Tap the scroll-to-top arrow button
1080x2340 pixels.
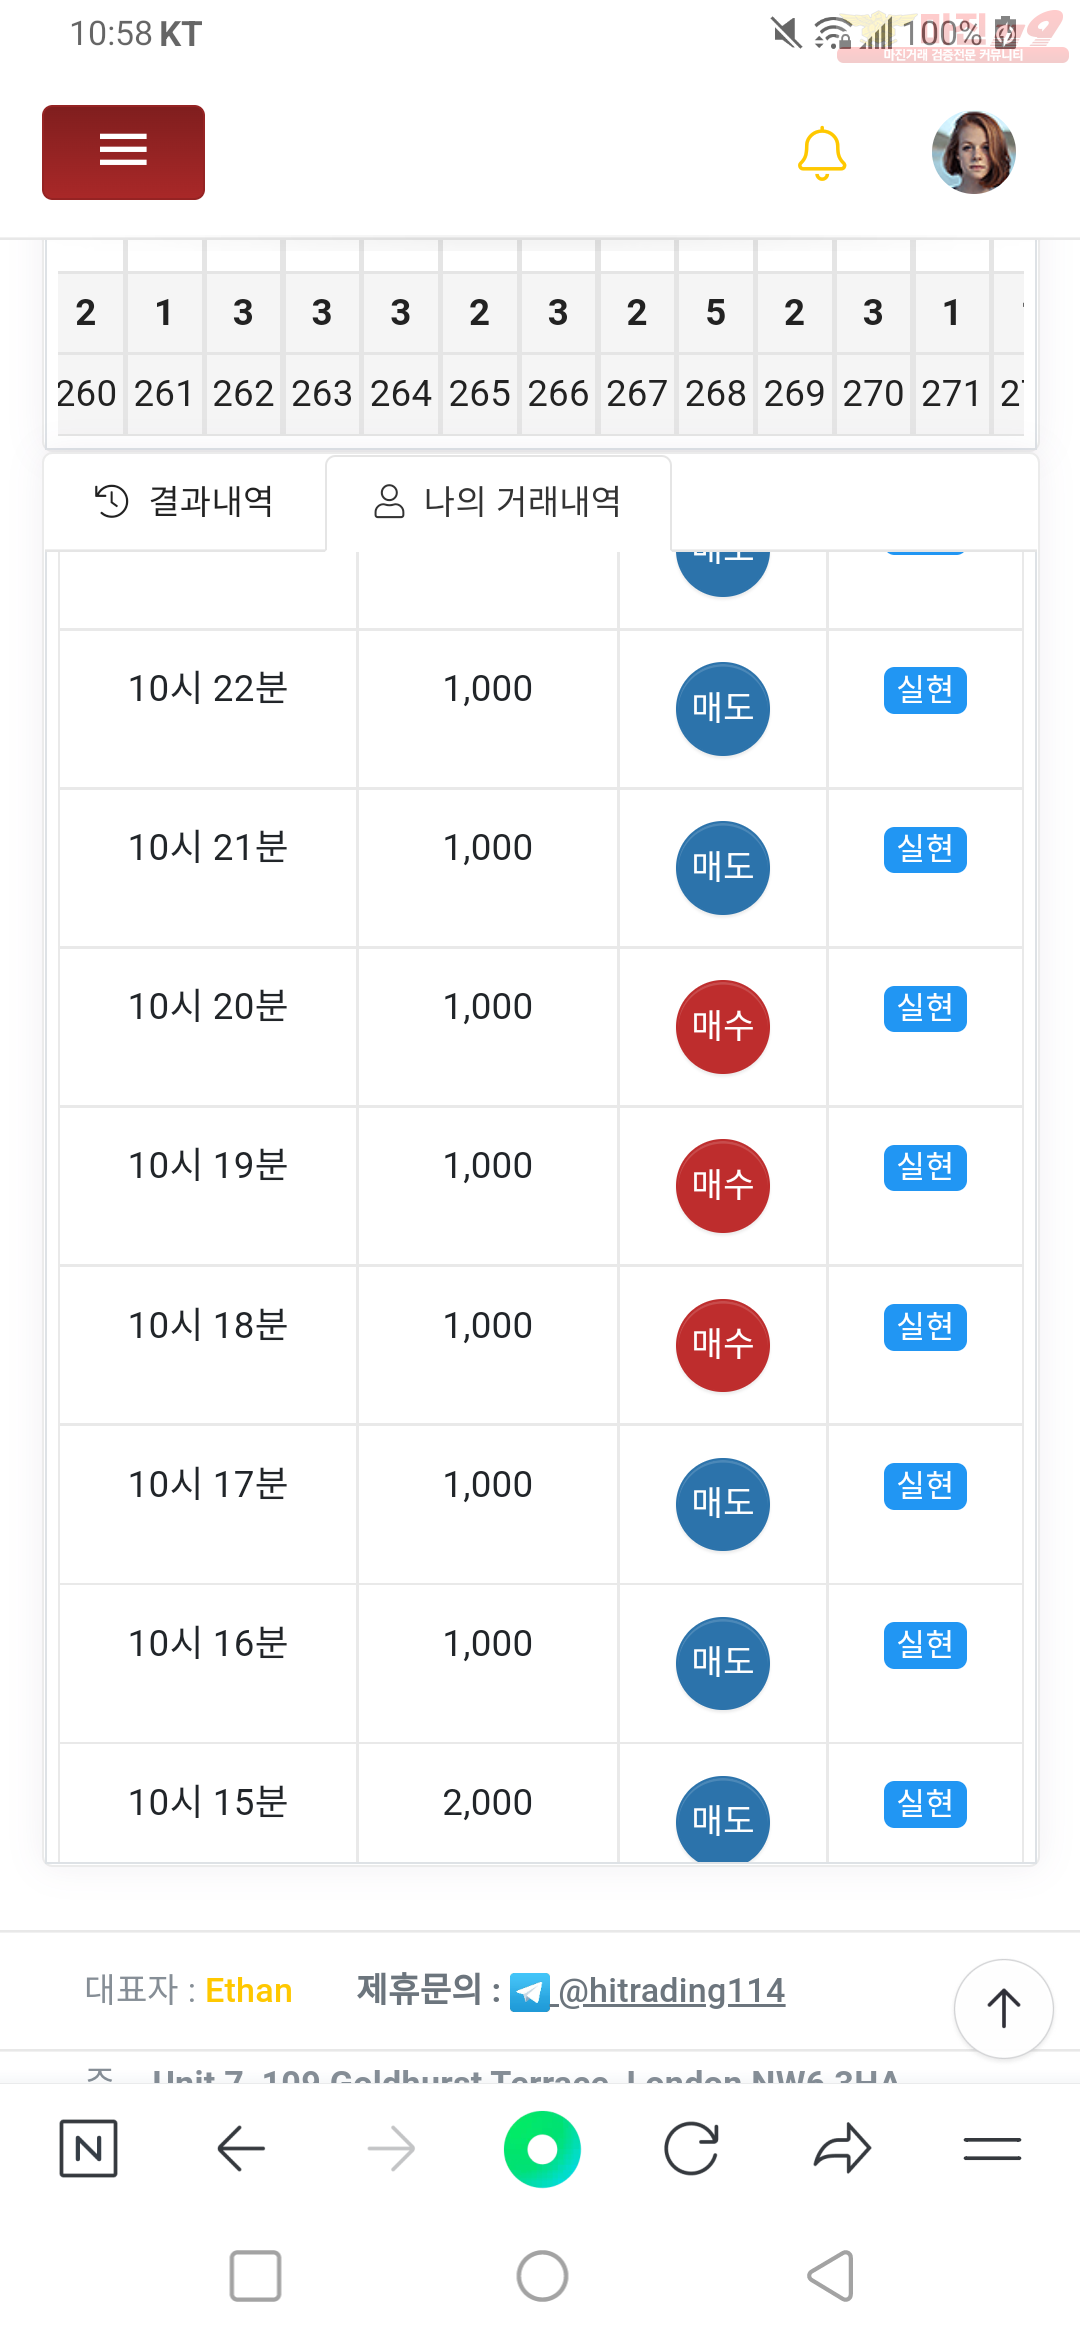tap(1003, 2008)
